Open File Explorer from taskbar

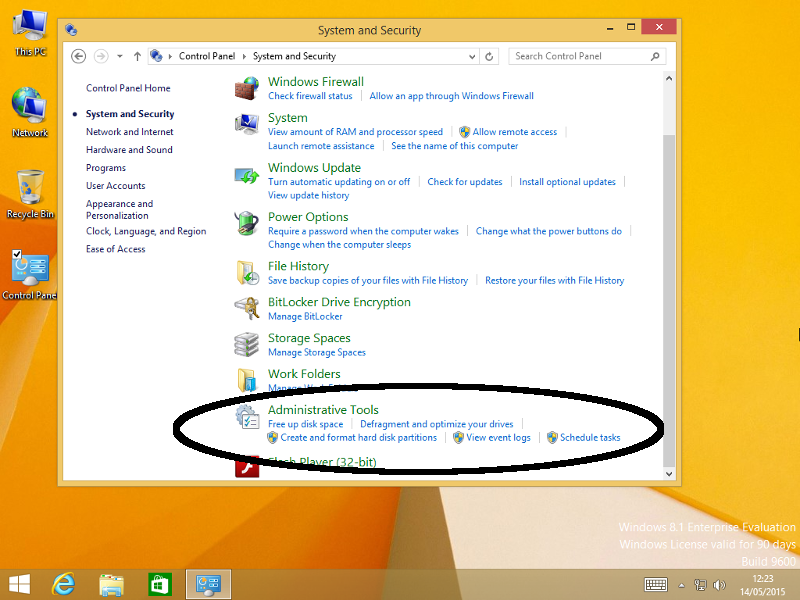click(x=111, y=585)
